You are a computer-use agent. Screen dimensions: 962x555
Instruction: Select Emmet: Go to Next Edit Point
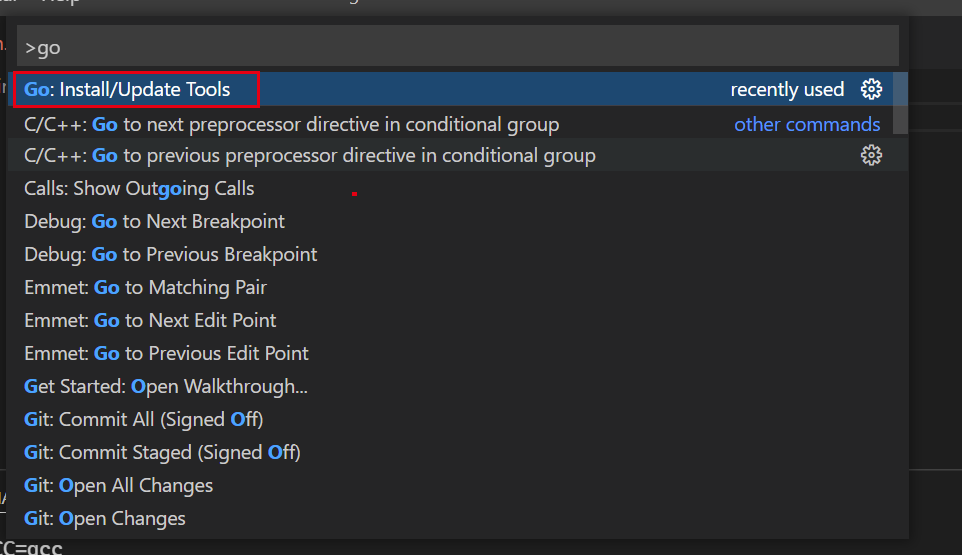150,321
